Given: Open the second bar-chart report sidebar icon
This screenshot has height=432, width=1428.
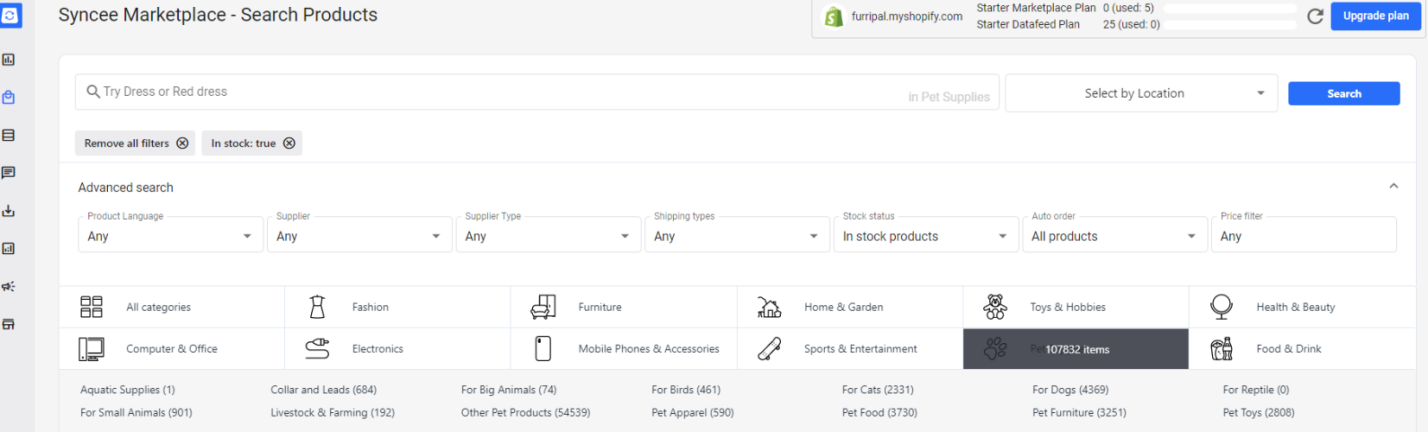Looking at the screenshot, I should (9, 248).
